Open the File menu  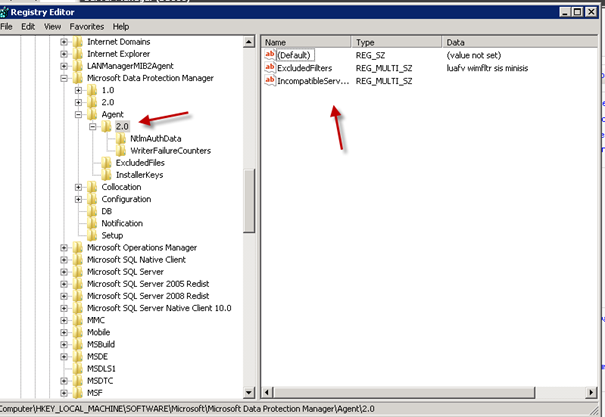(x=6, y=27)
